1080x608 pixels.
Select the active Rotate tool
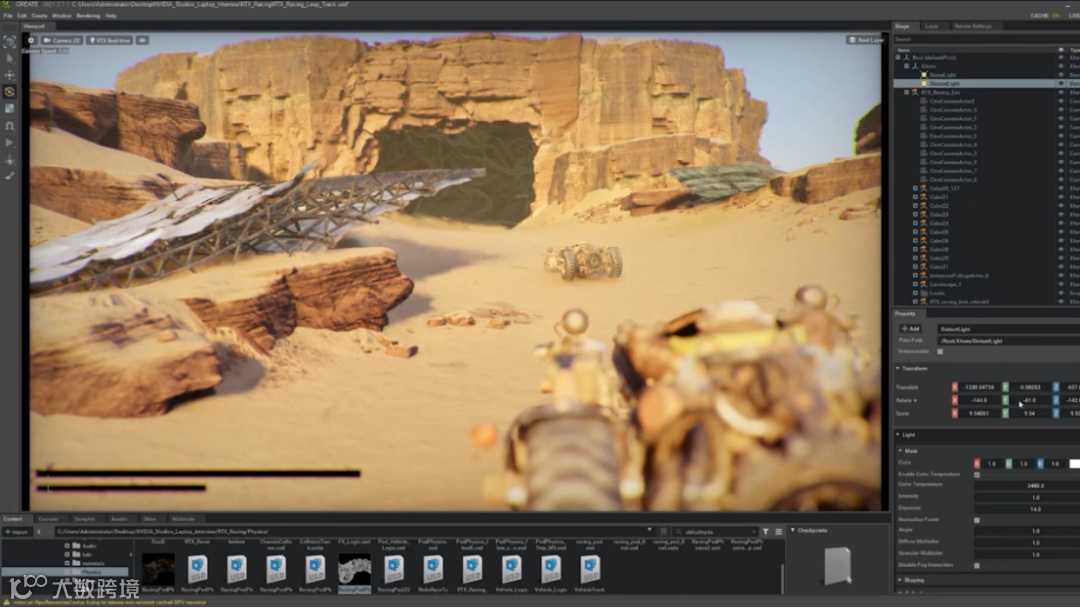click(10, 92)
